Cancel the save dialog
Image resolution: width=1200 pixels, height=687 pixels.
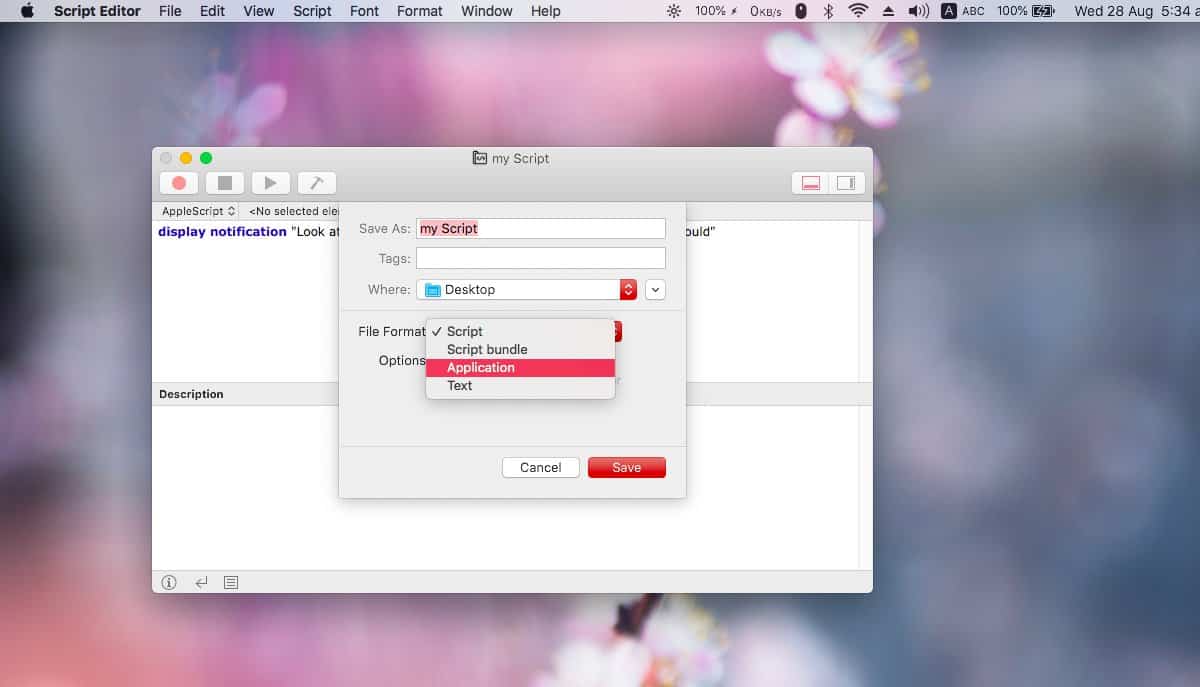(x=541, y=467)
